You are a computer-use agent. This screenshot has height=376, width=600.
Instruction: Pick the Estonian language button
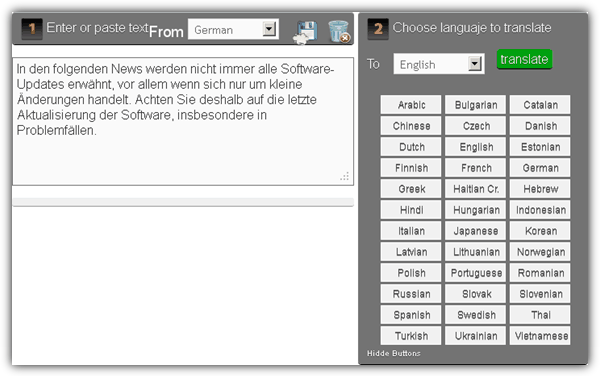(540, 147)
